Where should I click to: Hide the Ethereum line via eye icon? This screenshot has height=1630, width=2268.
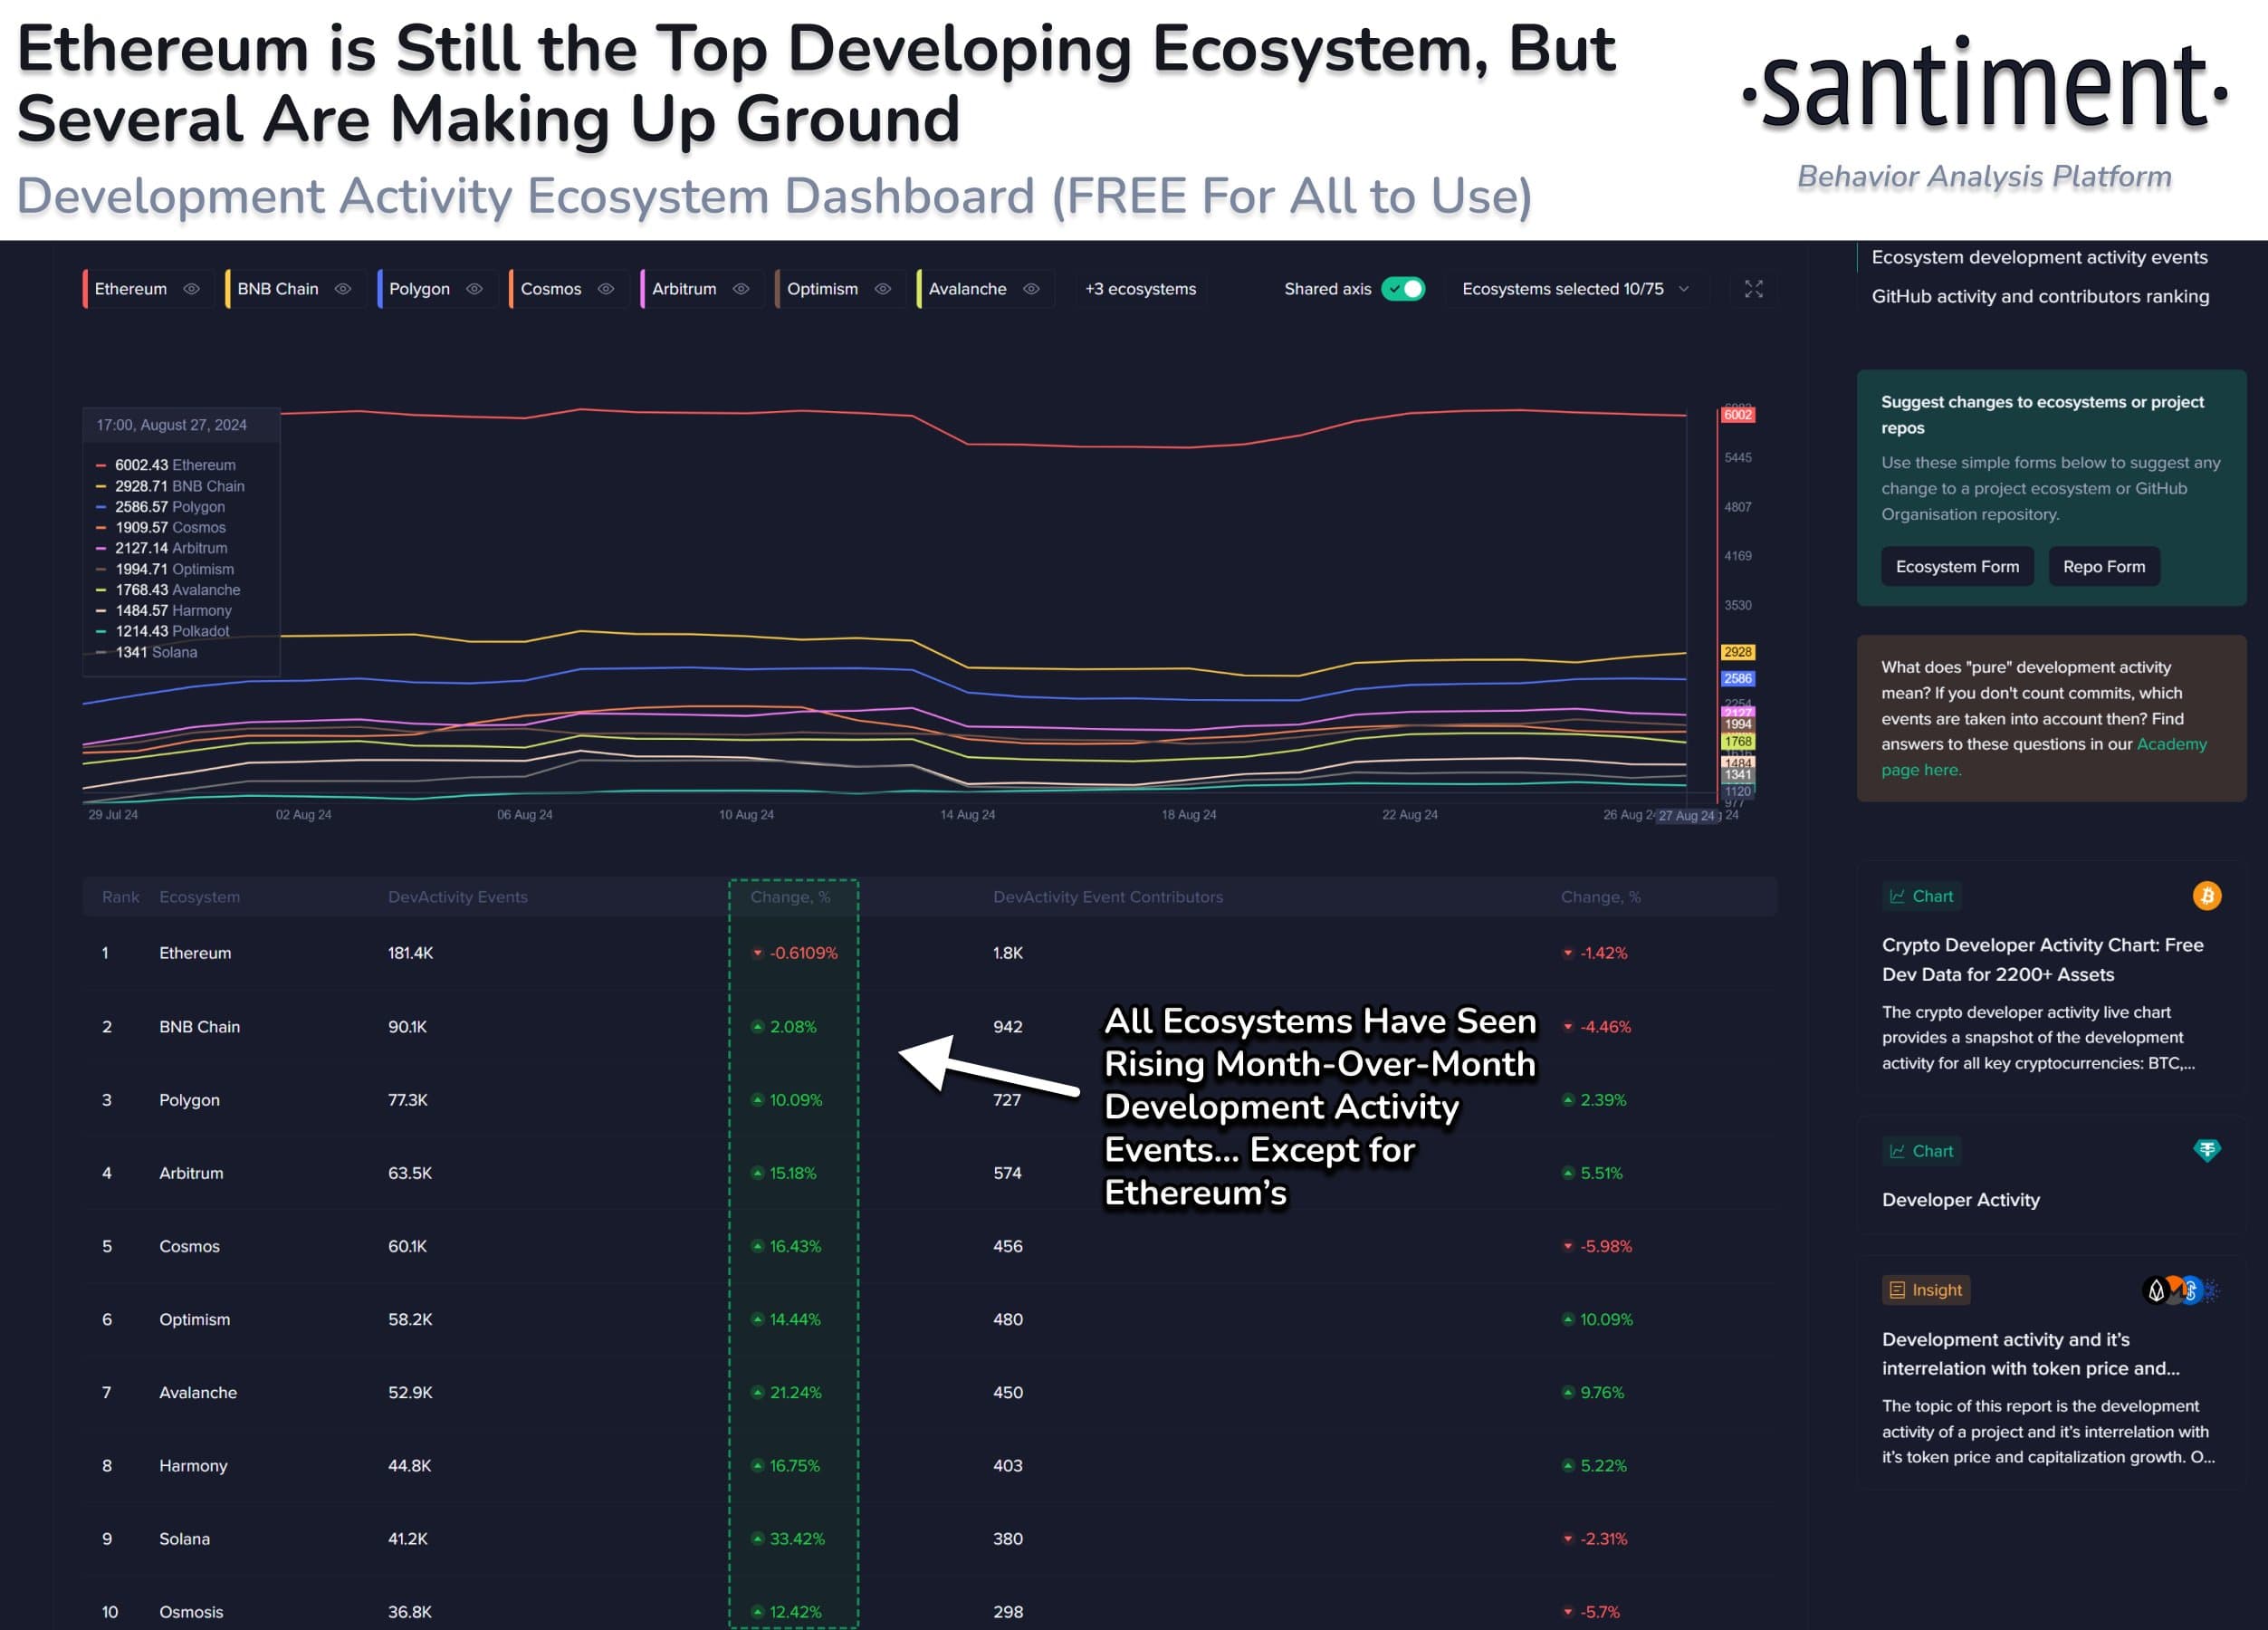[191, 289]
